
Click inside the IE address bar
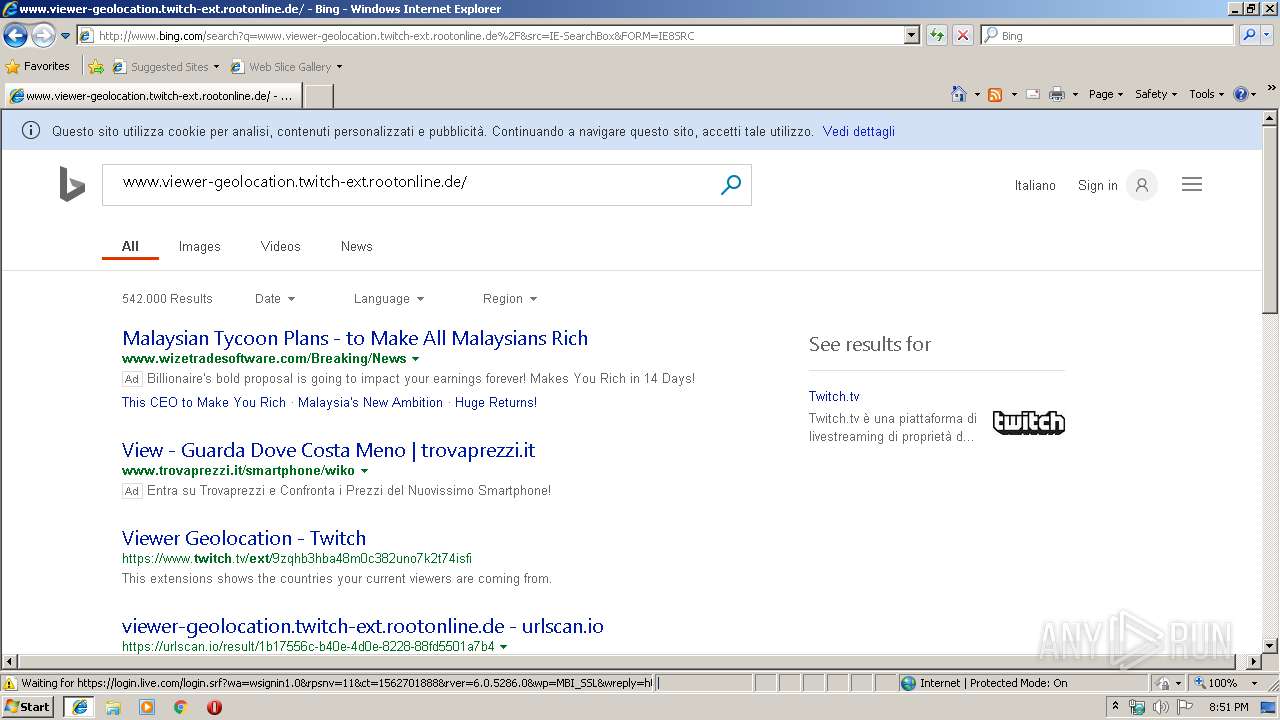point(490,35)
